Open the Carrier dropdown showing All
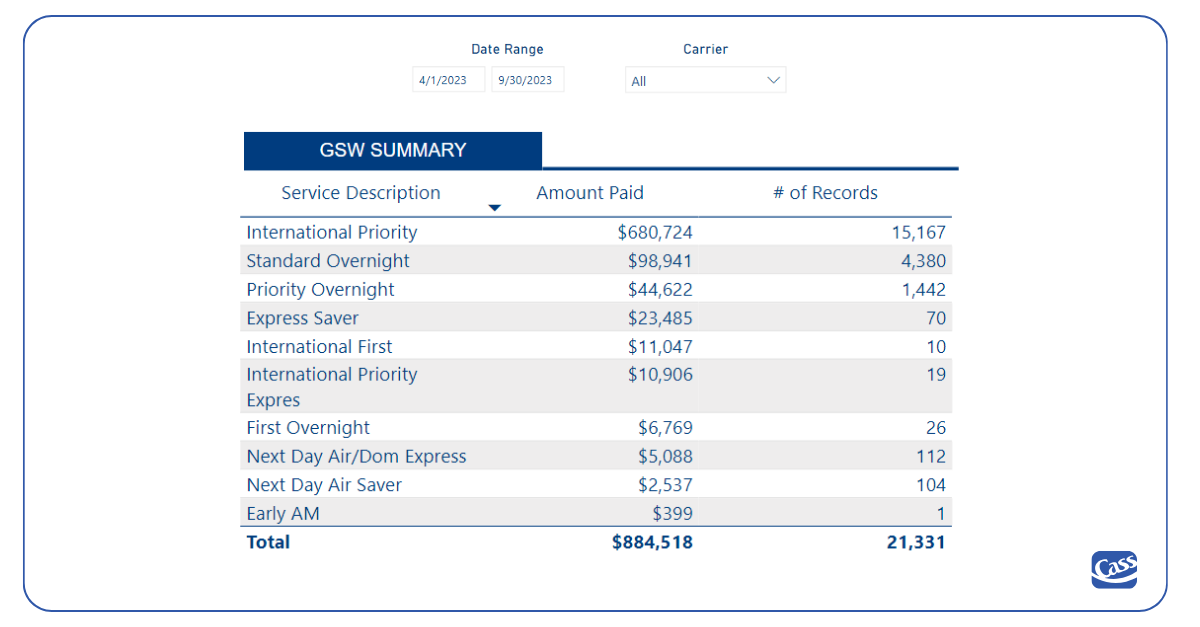1200x627 pixels. point(705,80)
